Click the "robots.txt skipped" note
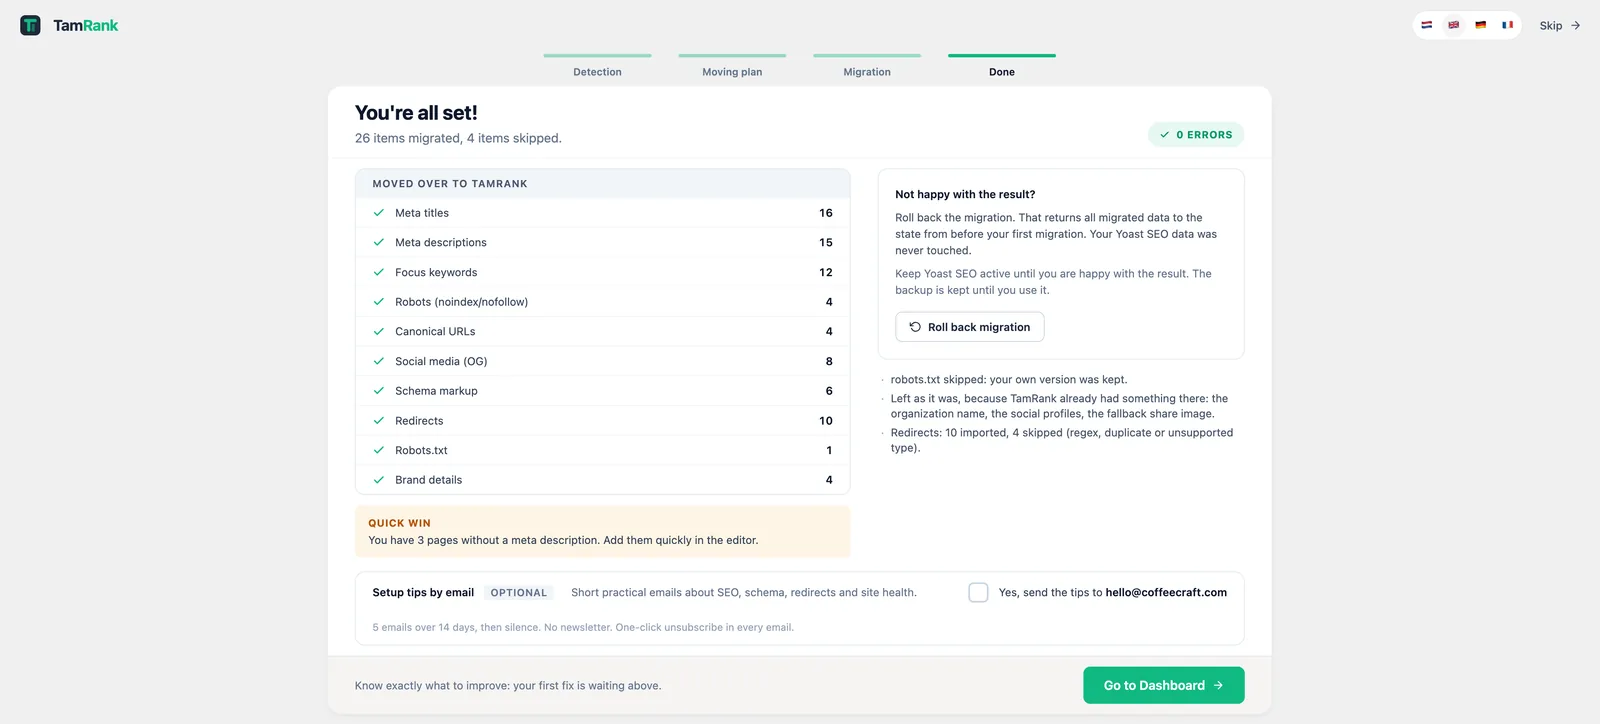 coord(1009,379)
